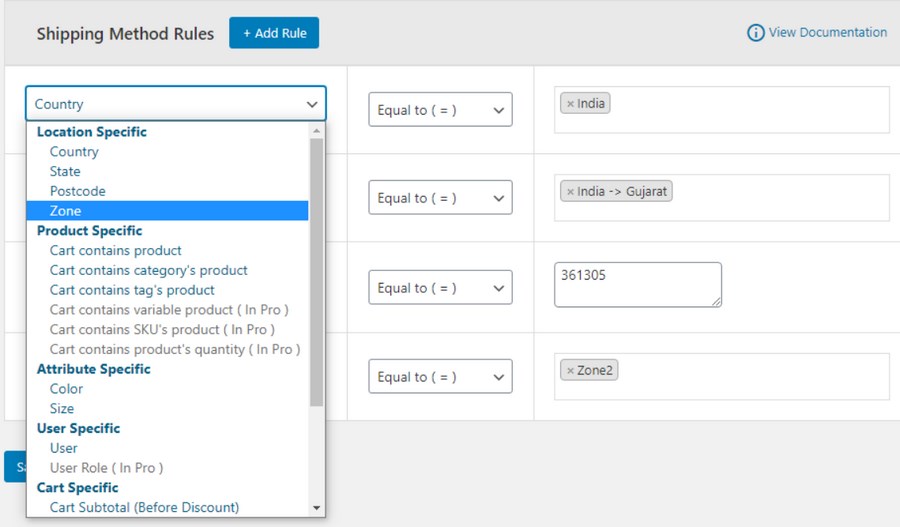Viewport: 900px width, 527px height.
Task: Open the Equal to dropdown in Gujarat row
Action: tap(440, 198)
